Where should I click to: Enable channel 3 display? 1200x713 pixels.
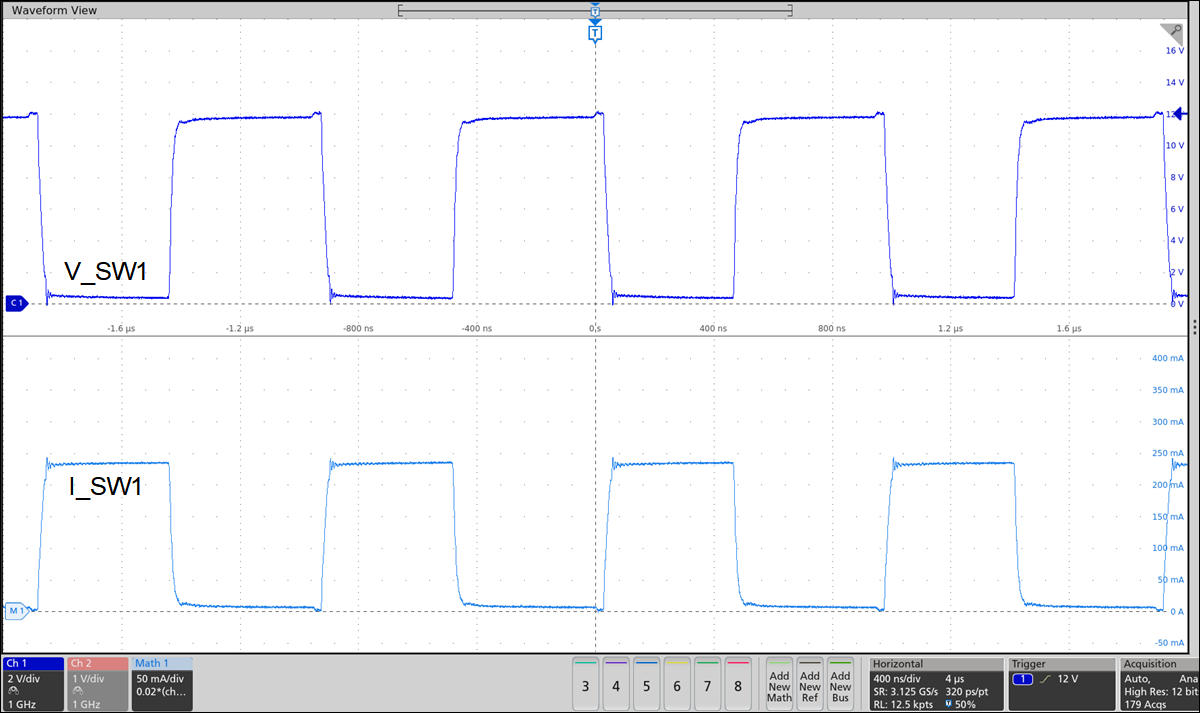[x=585, y=684]
